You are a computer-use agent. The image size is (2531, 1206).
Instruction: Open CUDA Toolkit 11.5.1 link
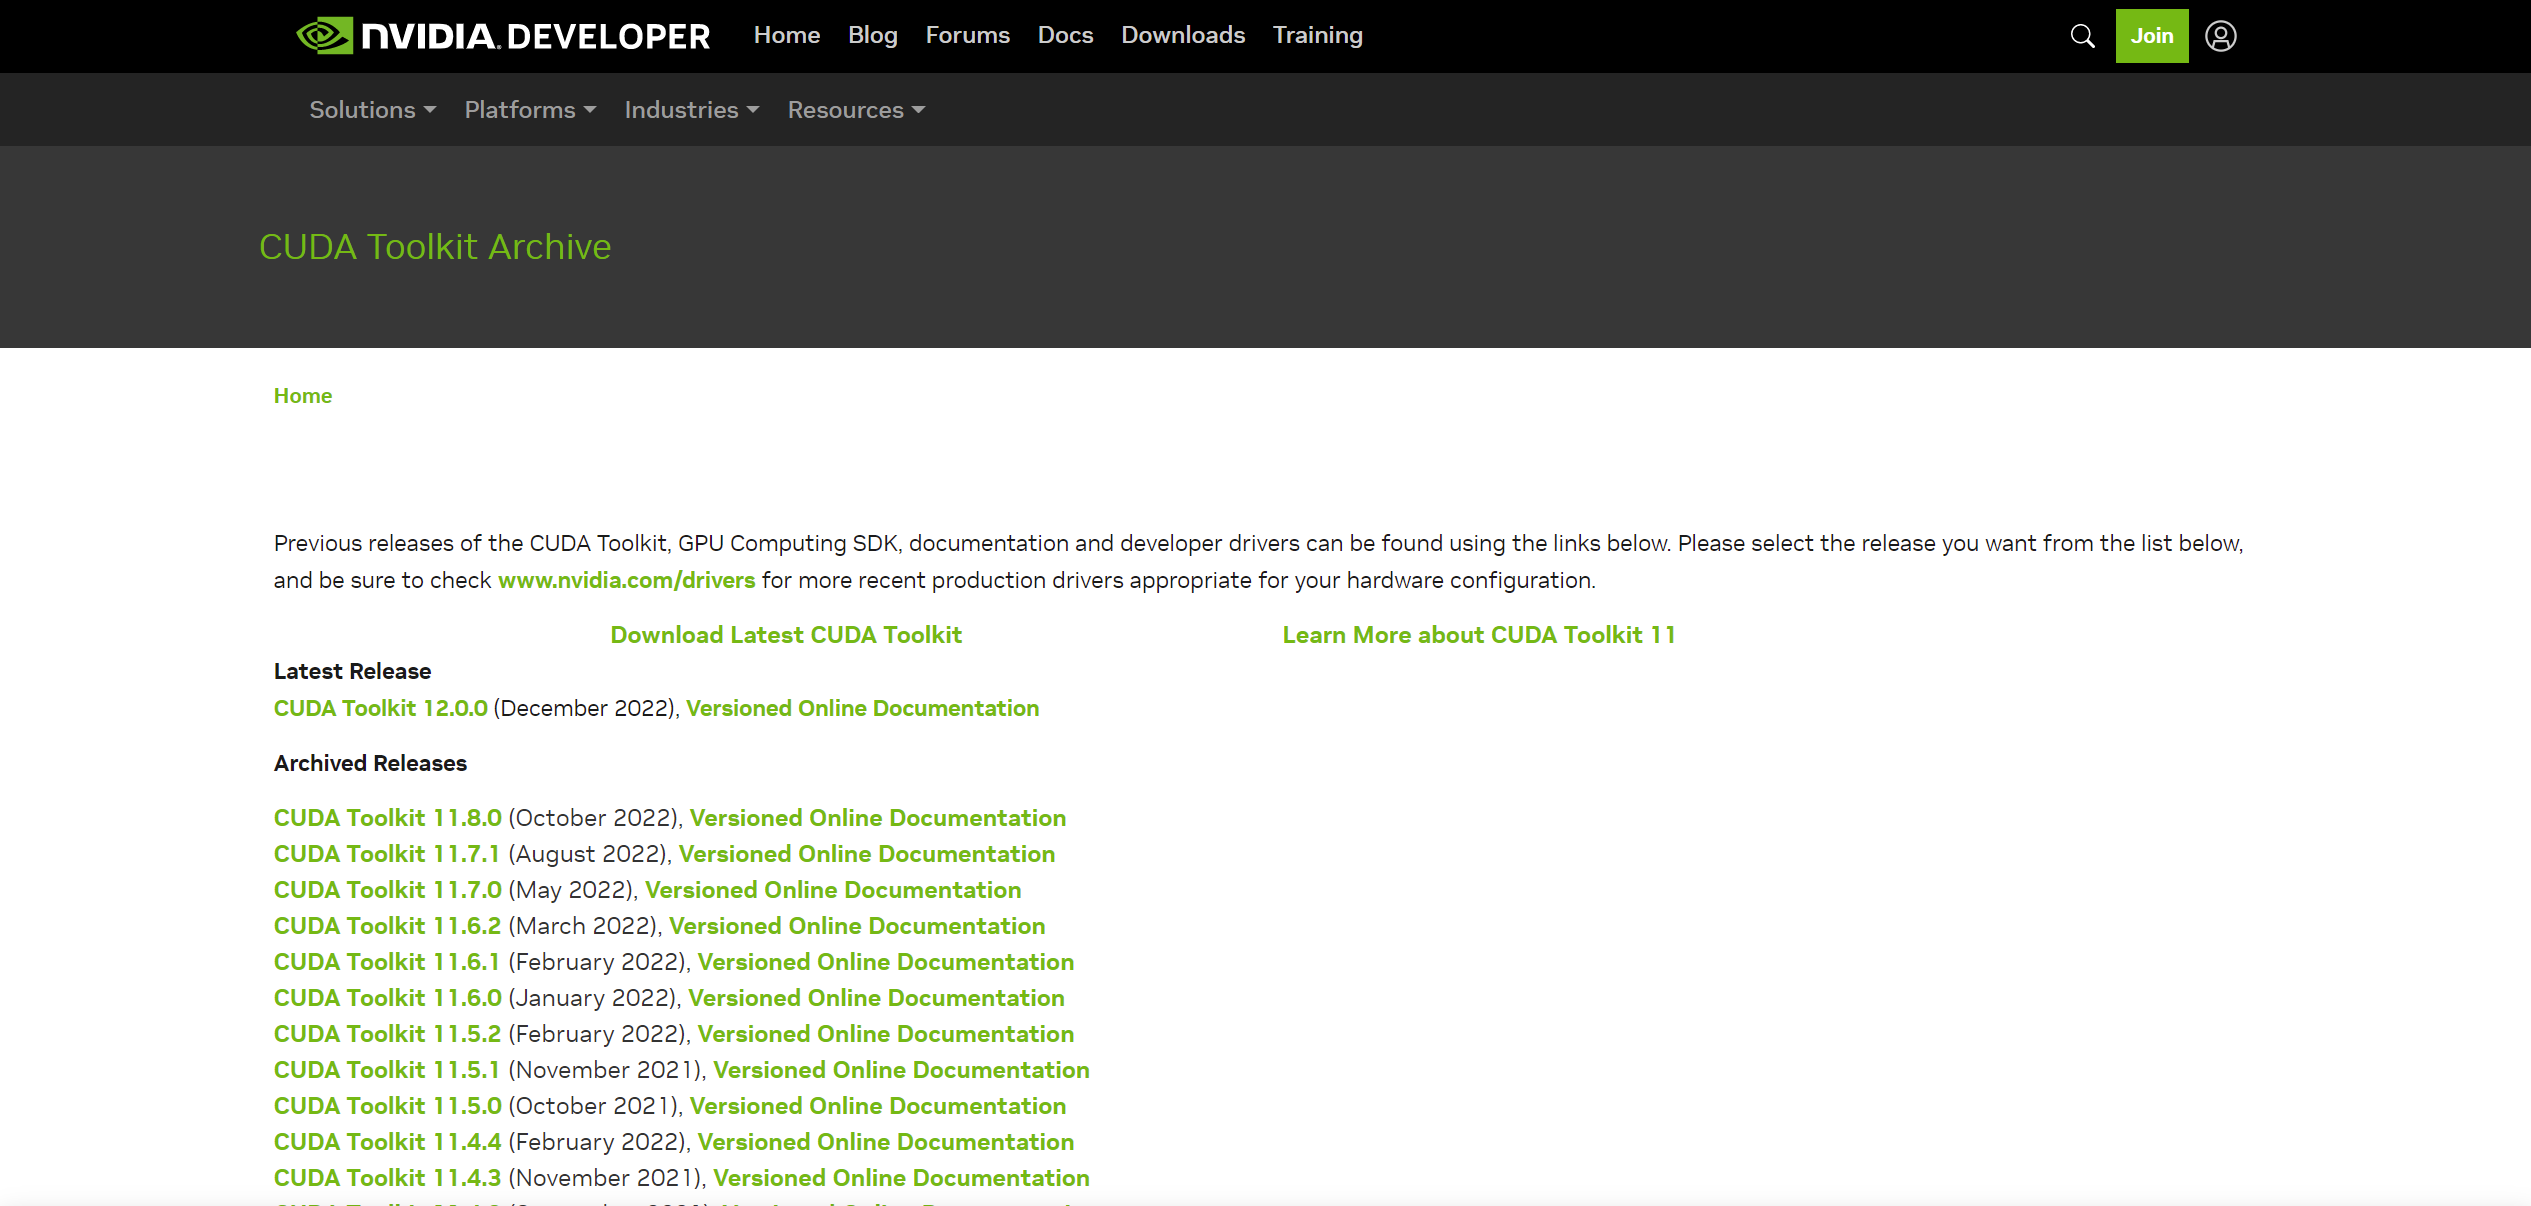pyautogui.click(x=387, y=1070)
